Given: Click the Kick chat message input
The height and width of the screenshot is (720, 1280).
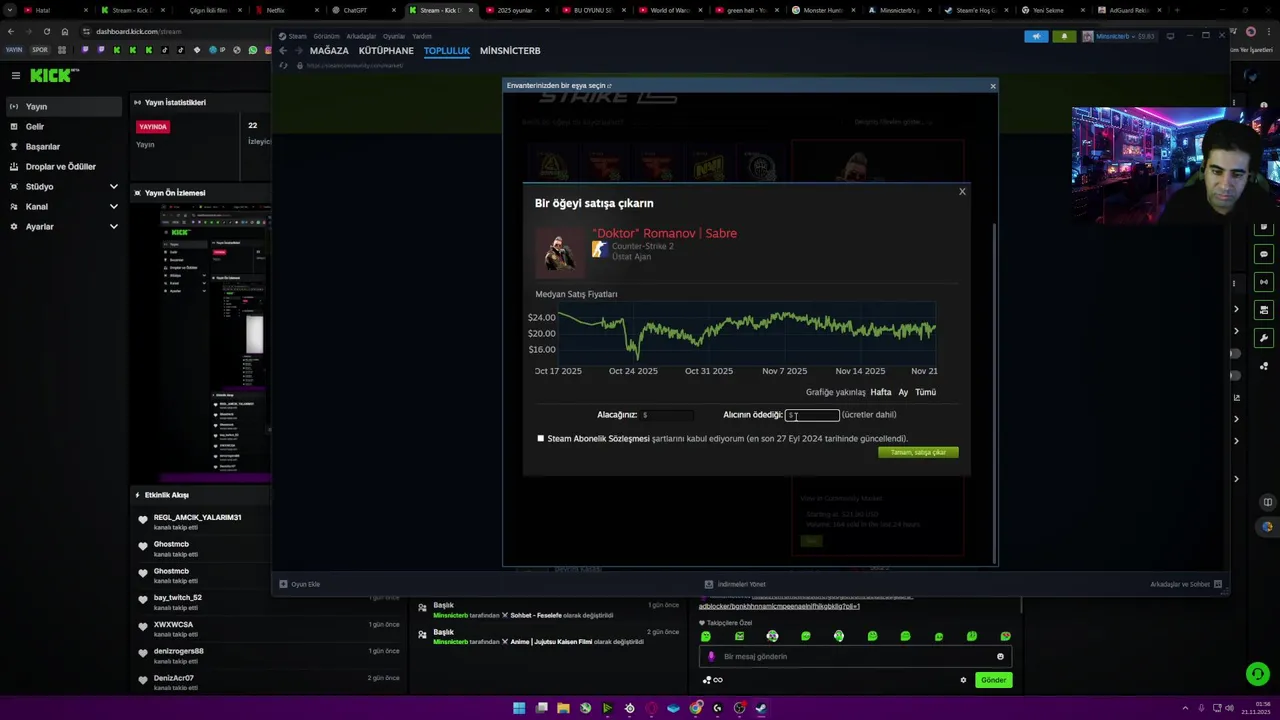Looking at the screenshot, I should click(855, 656).
